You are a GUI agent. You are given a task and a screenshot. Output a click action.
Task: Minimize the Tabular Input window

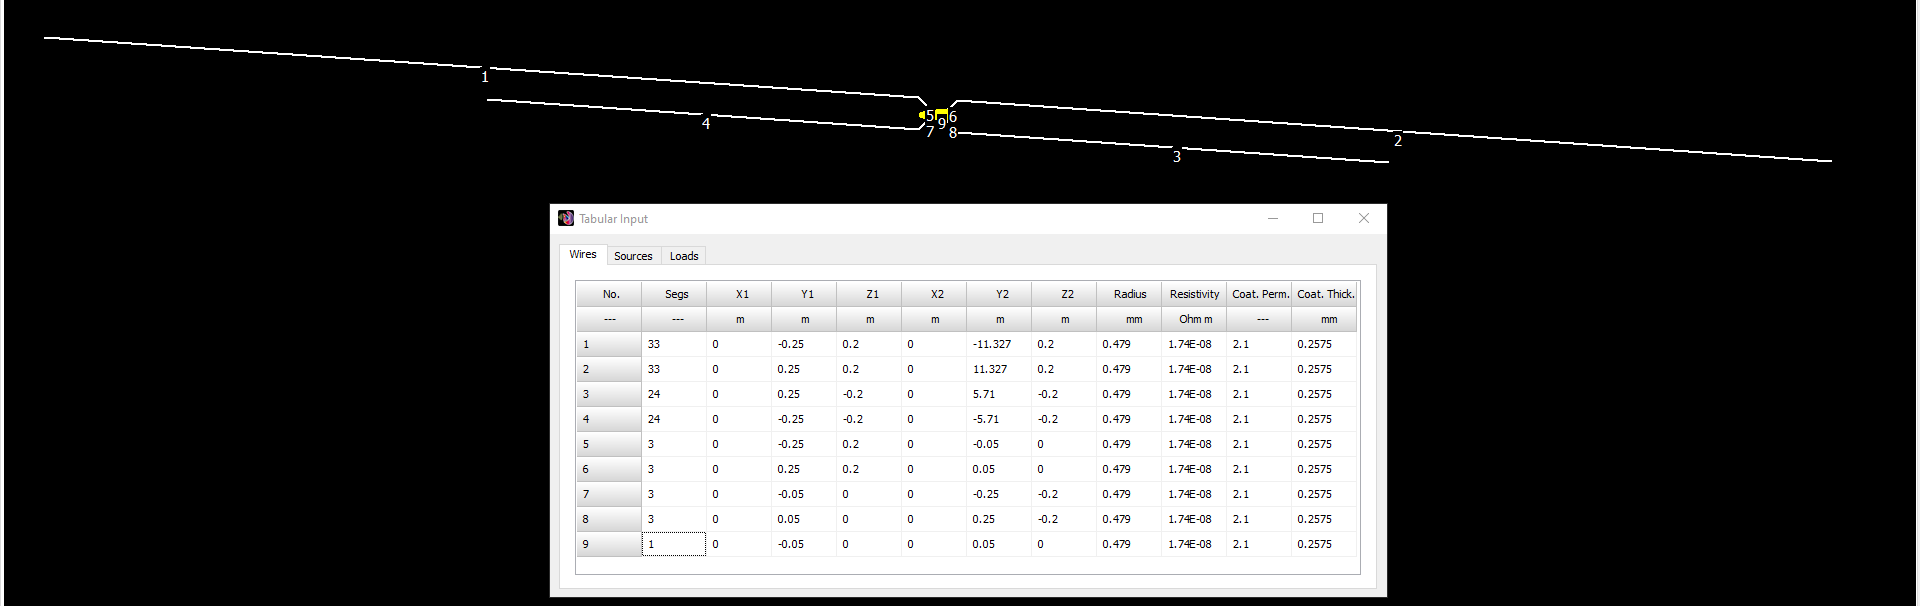click(1273, 218)
